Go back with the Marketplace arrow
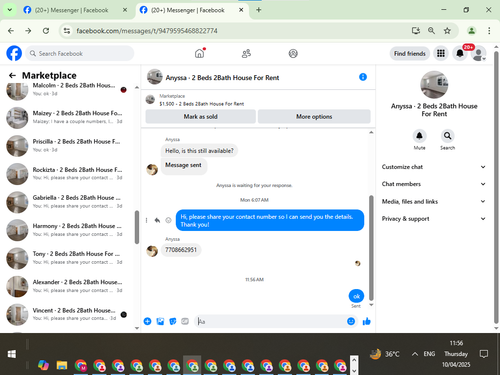This screenshot has height=375, width=500. tap(12, 75)
